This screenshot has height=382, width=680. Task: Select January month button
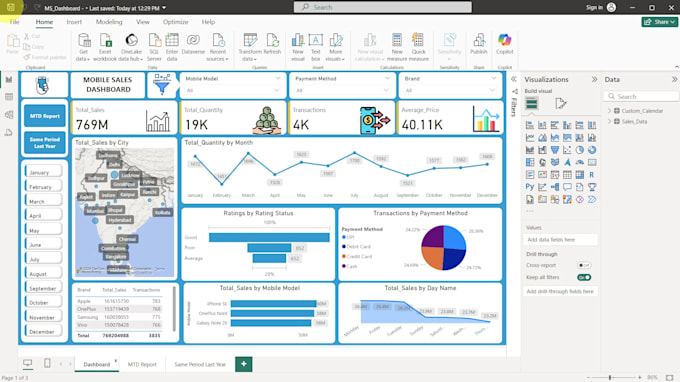[x=43, y=171]
